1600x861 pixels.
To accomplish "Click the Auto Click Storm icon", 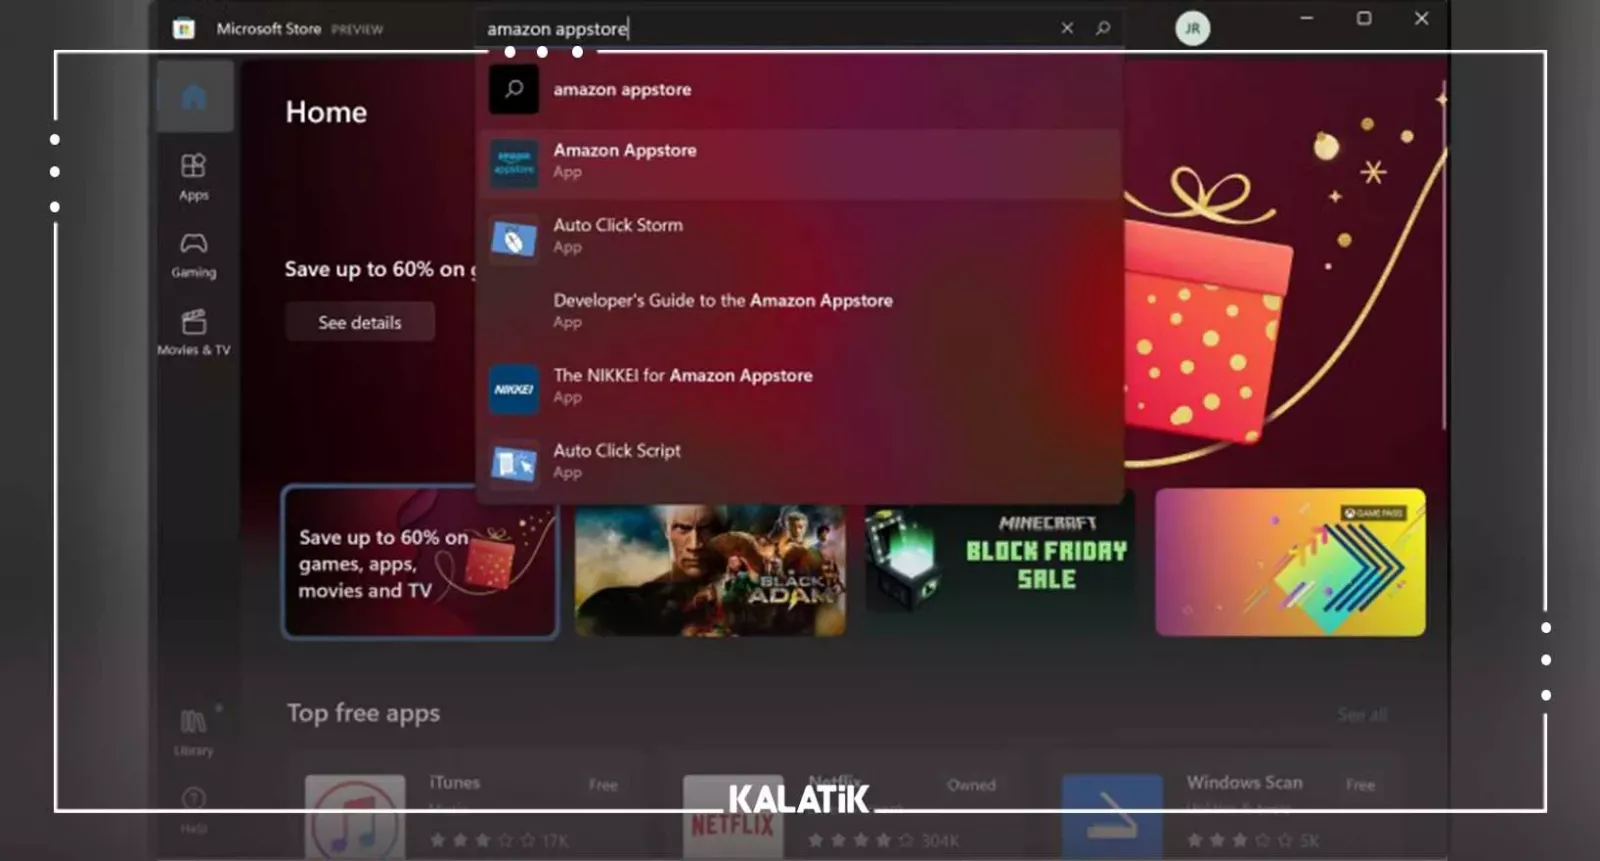I will (x=514, y=238).
